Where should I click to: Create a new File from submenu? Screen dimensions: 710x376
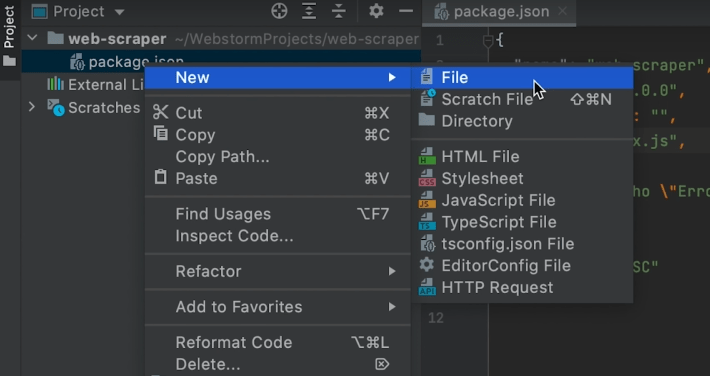(x=522, y=77)
